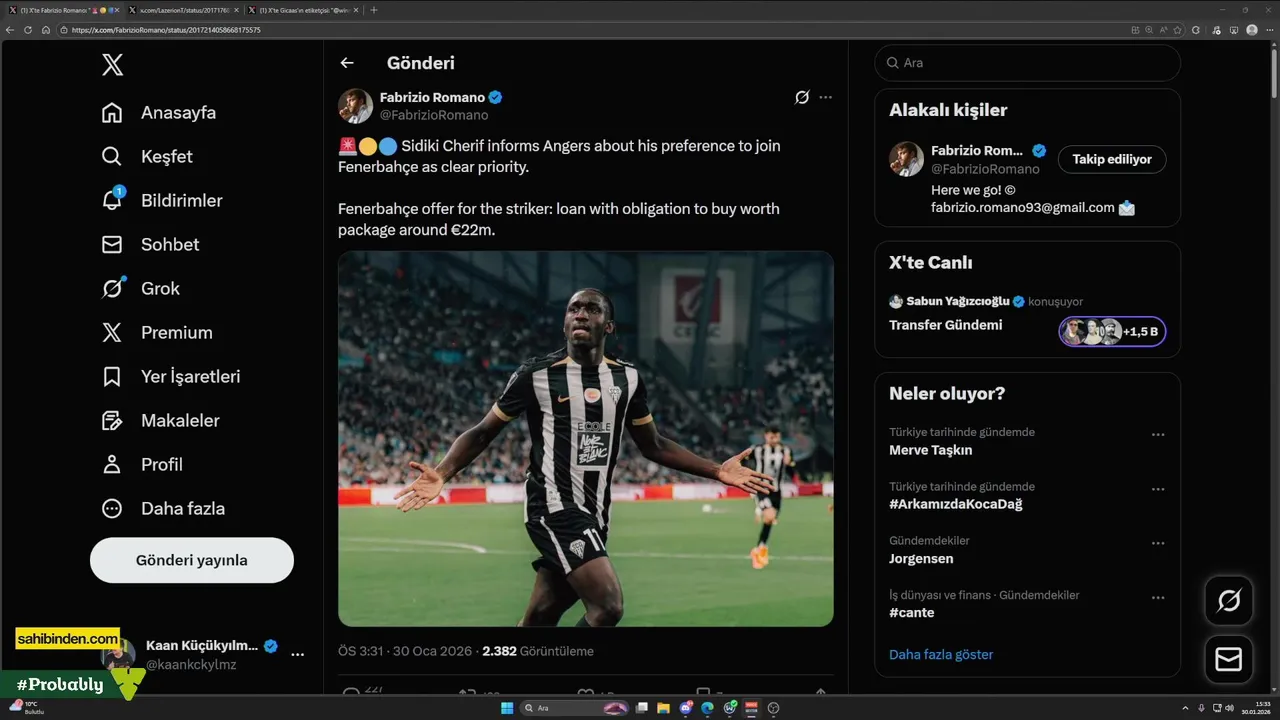Open the floating Grok button

(1229, 601)
